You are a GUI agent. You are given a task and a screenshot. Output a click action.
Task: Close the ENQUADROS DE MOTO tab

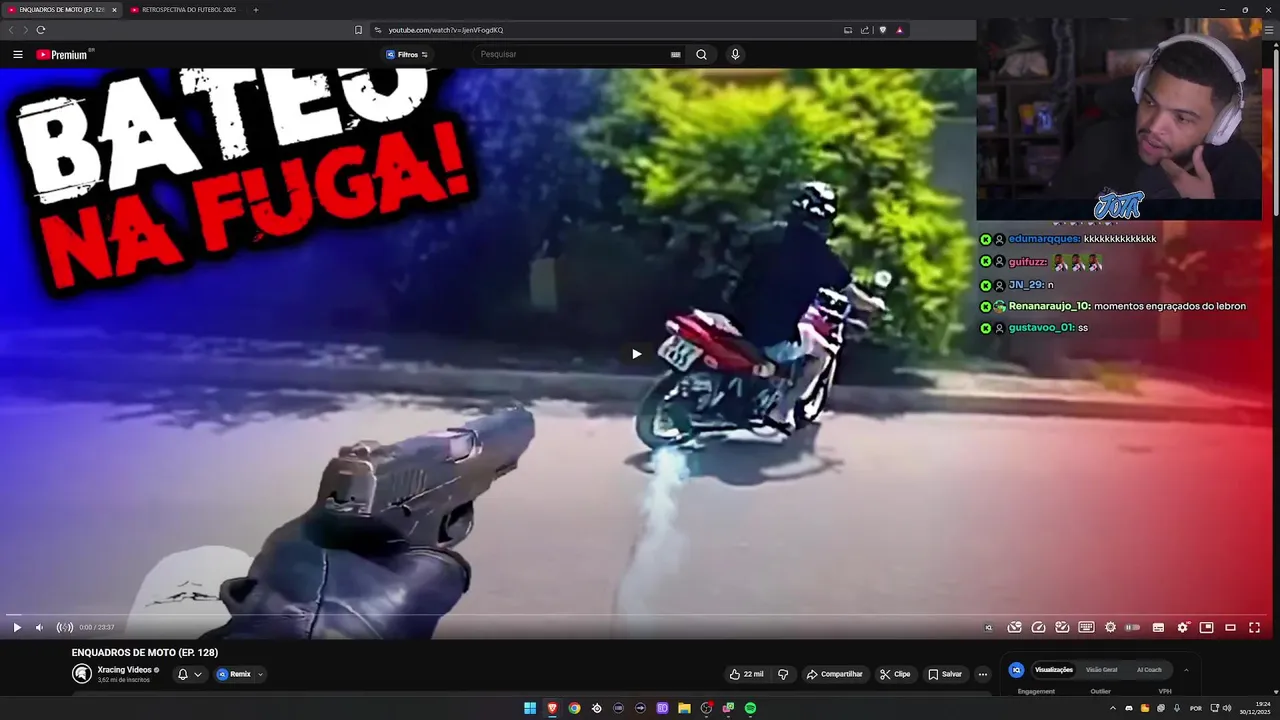tap(114, 10)
